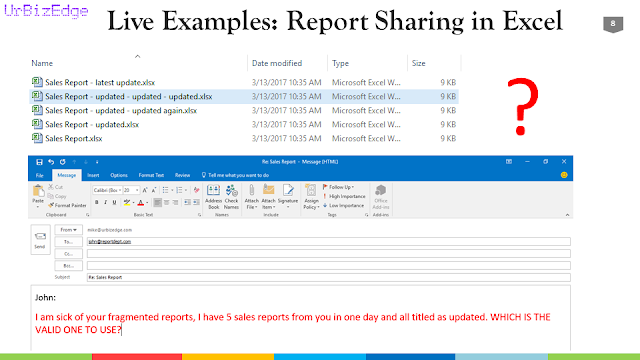The width and height of the screenshot is (640, 360).
Task: Customize Quick Access Toolbar arrow
Action: (x=97, y=162)
